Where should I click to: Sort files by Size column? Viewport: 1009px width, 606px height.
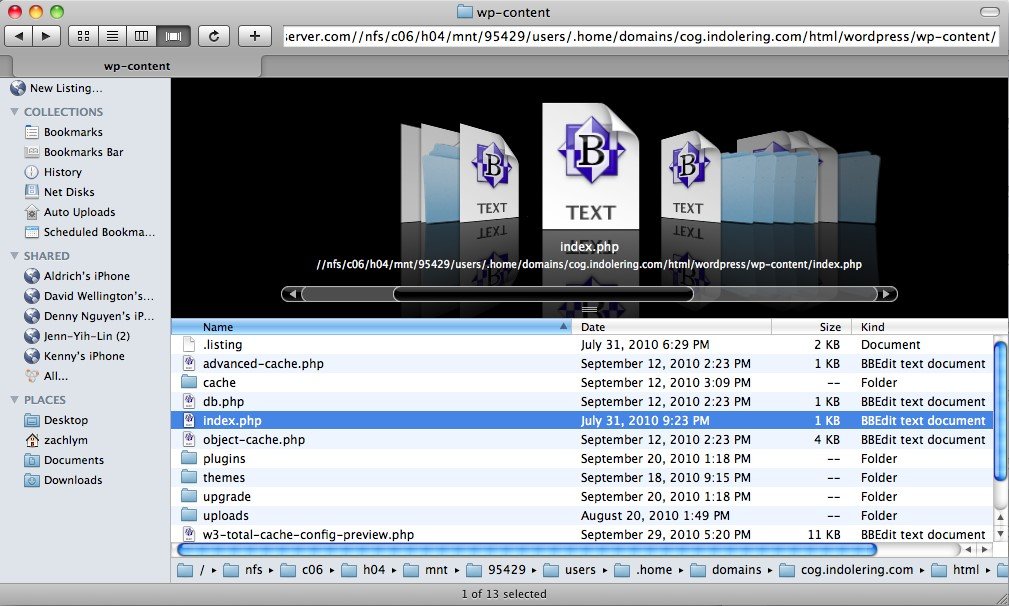click(811, 327)
